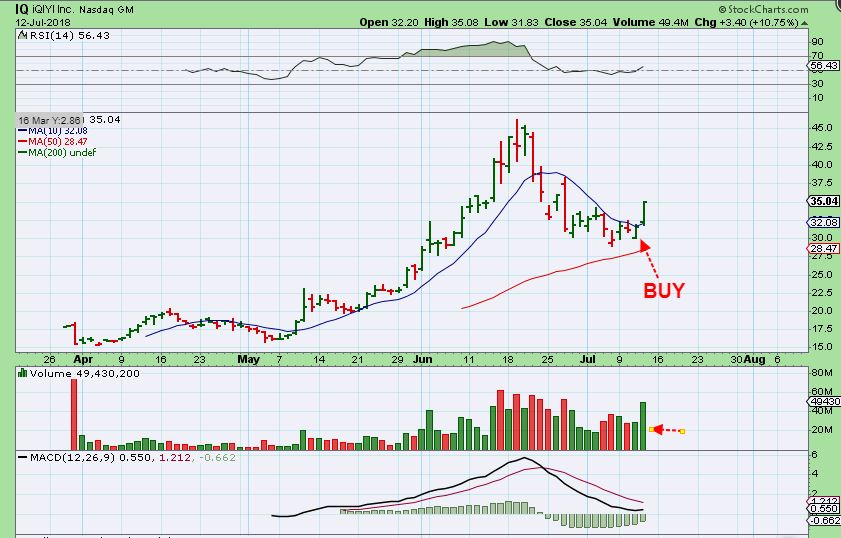Screen dimensions: 841x538
Task: Click the -0.662 tag on MACD right axis
Action: point(824,520)
